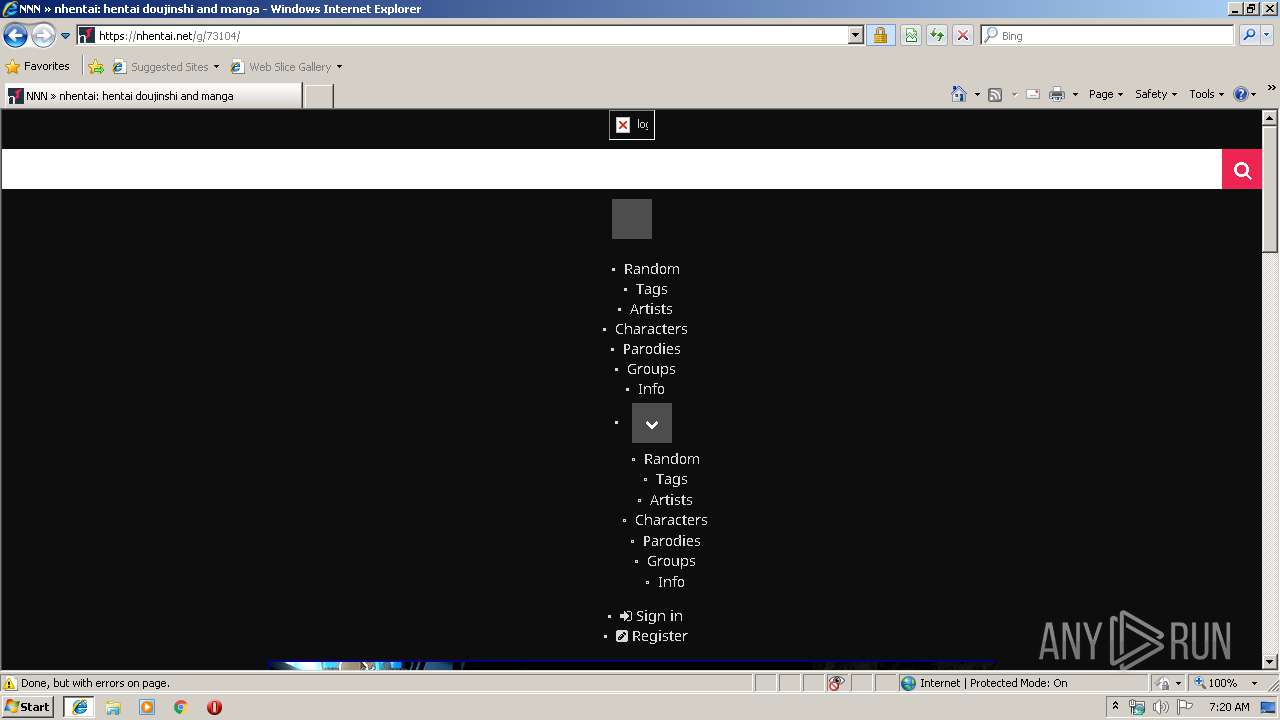1280x720 pixels.
Task: Click the broken logo image at page top
Action: (x=632, y=125)
